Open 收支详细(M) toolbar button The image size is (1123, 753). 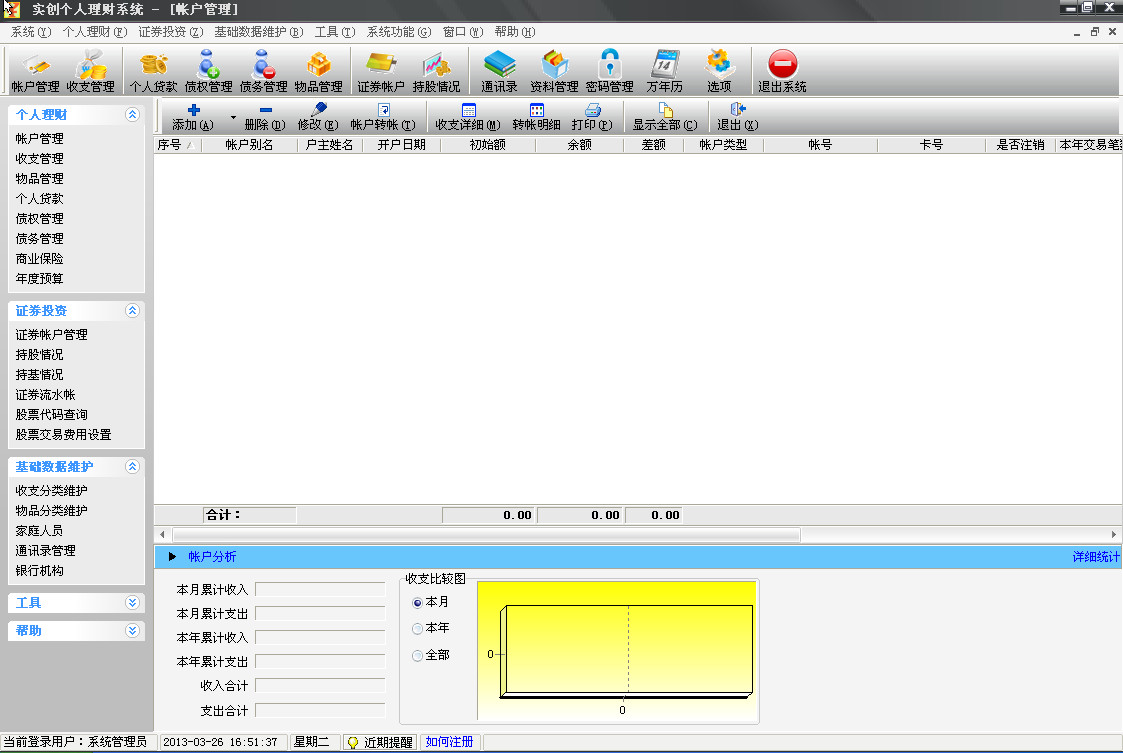tap(468, 117)
